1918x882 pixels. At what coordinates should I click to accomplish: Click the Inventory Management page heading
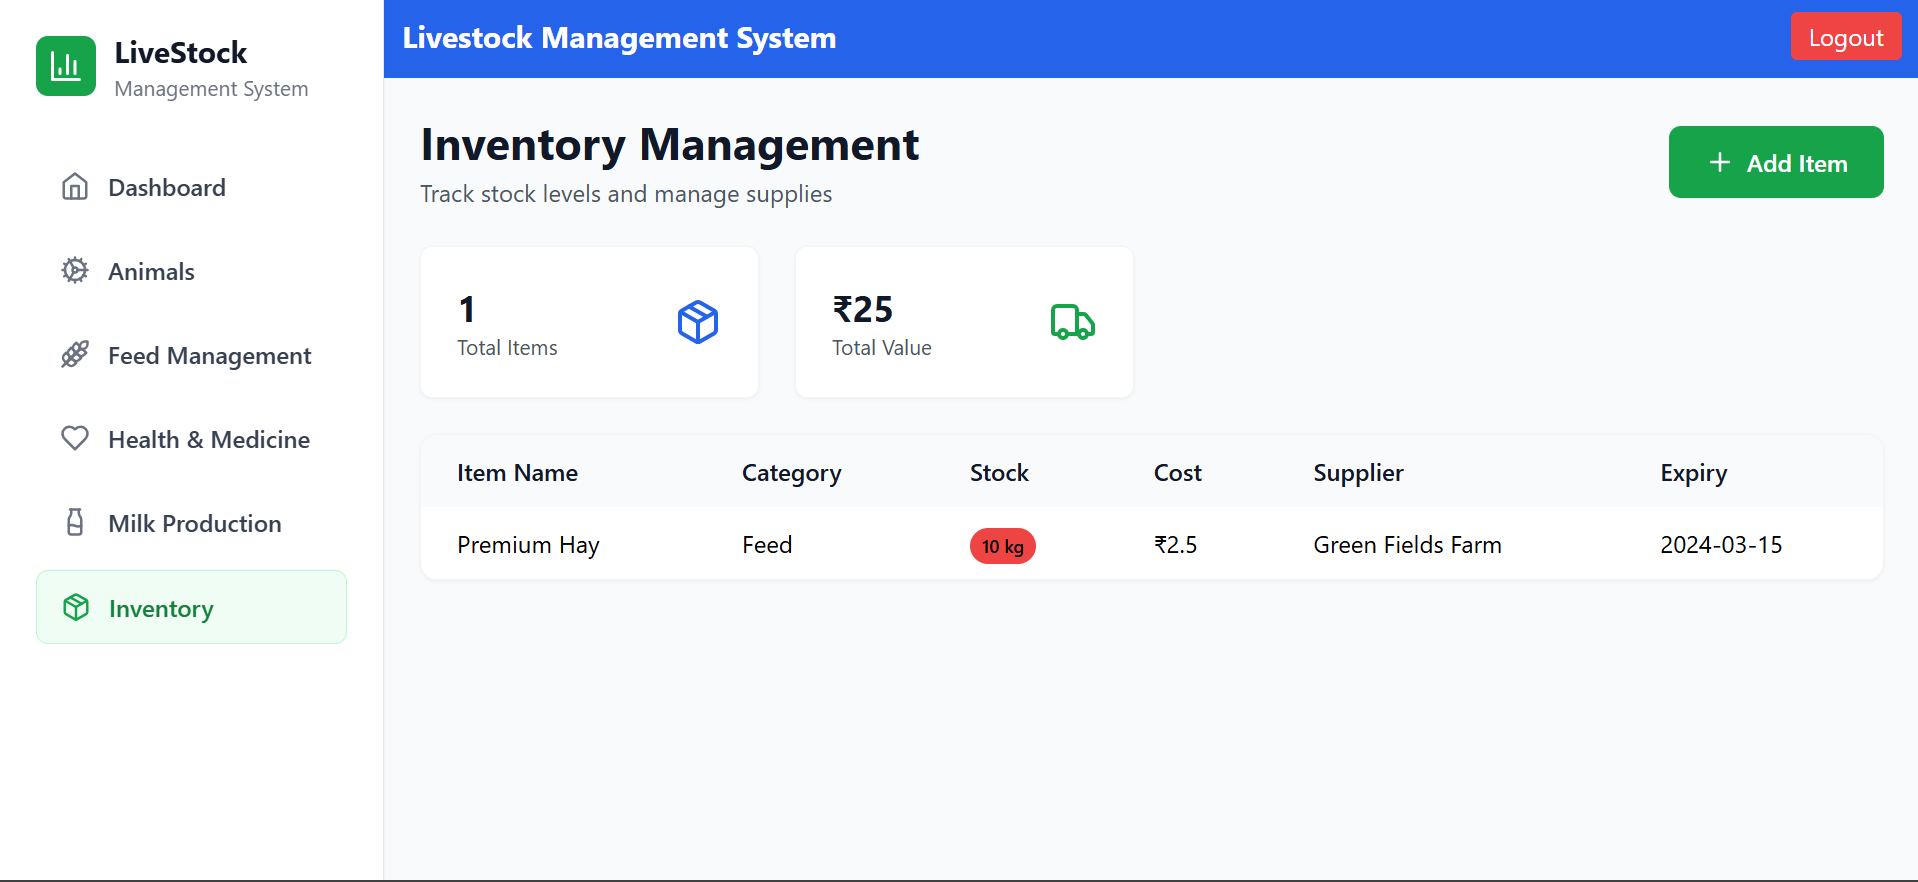coord(669,145)
